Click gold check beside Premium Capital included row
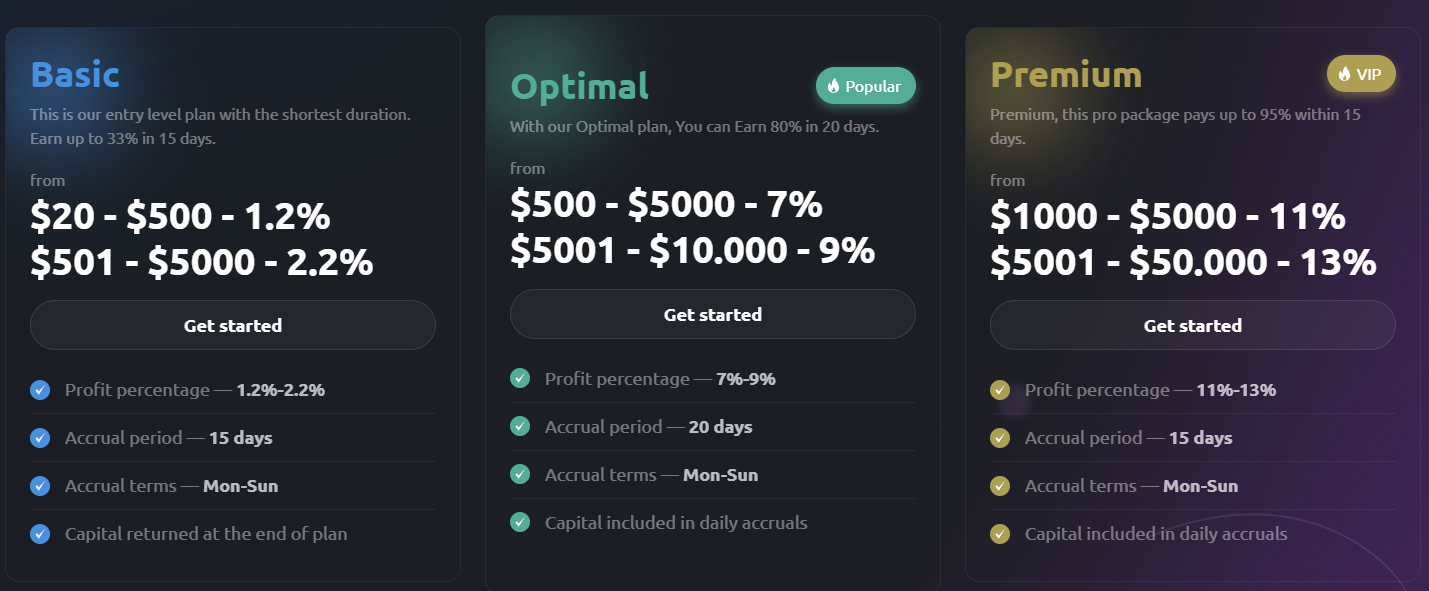This screenshot has width=1429, height=591. (1000, 534)
